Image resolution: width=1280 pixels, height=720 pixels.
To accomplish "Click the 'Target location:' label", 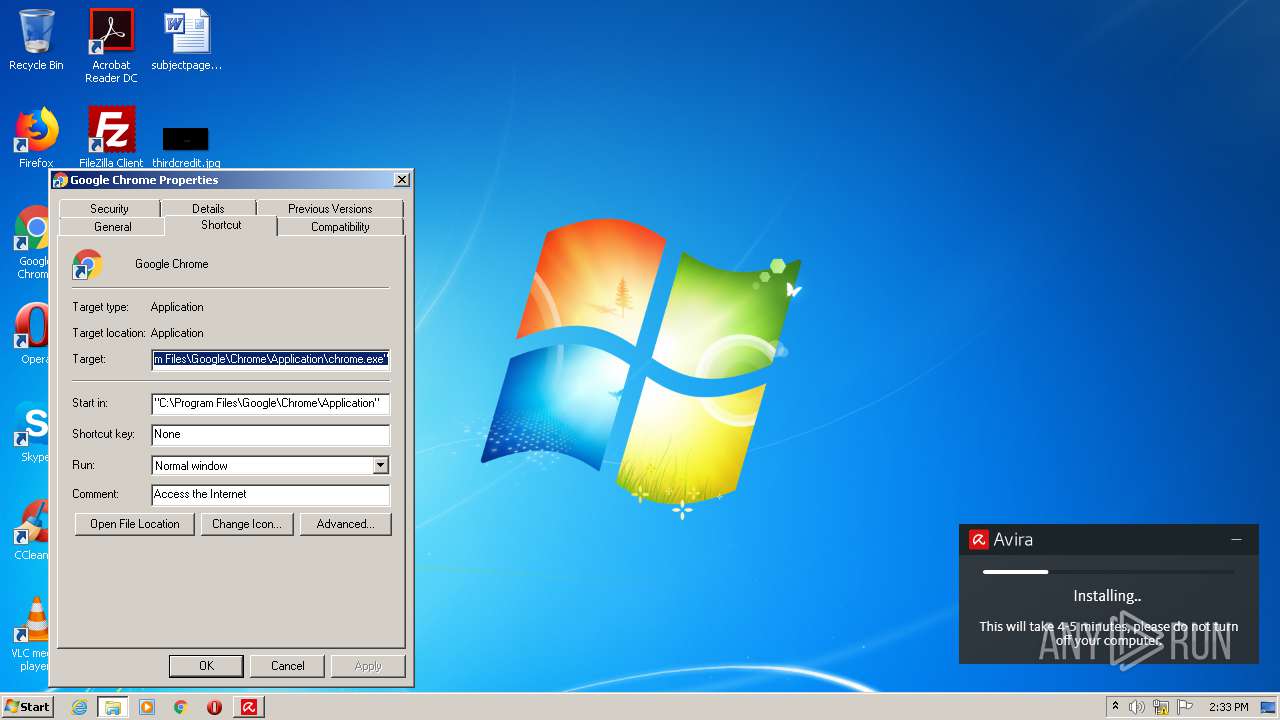I will tap(109, 333).
